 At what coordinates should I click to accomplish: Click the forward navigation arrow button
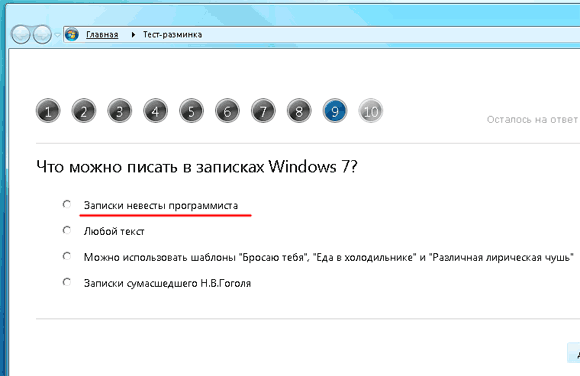(42, 34)
